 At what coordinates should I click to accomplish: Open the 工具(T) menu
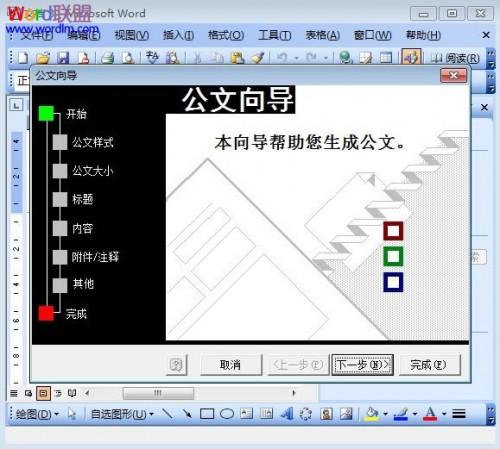[x=275, y=35]
